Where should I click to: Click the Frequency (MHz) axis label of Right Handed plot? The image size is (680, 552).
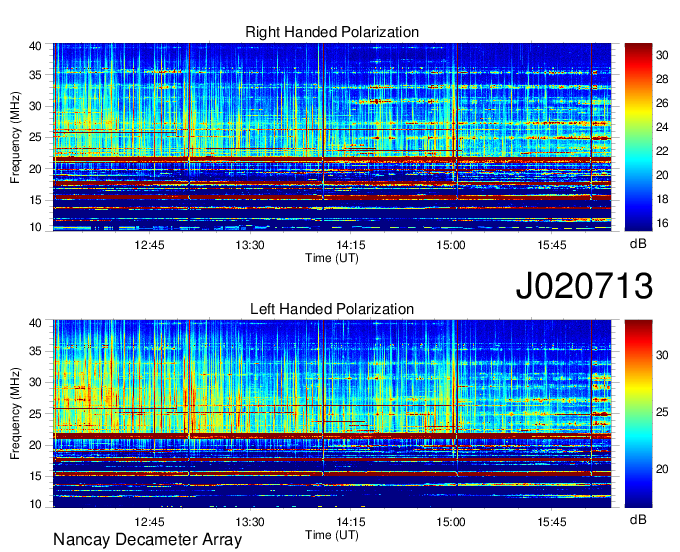15,137
